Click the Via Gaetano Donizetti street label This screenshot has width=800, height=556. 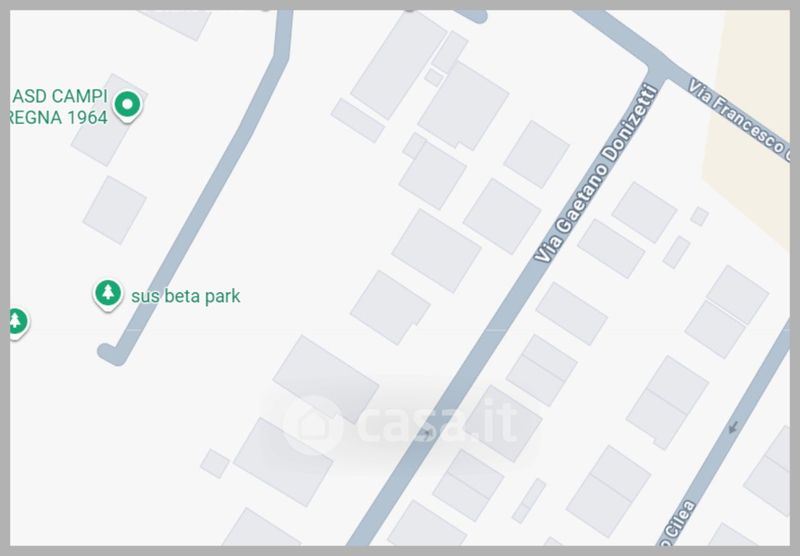596,173
